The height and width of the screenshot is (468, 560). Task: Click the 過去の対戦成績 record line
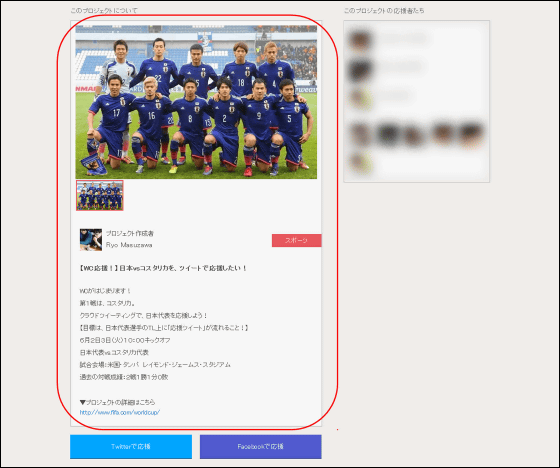click(x=124, y=377)
